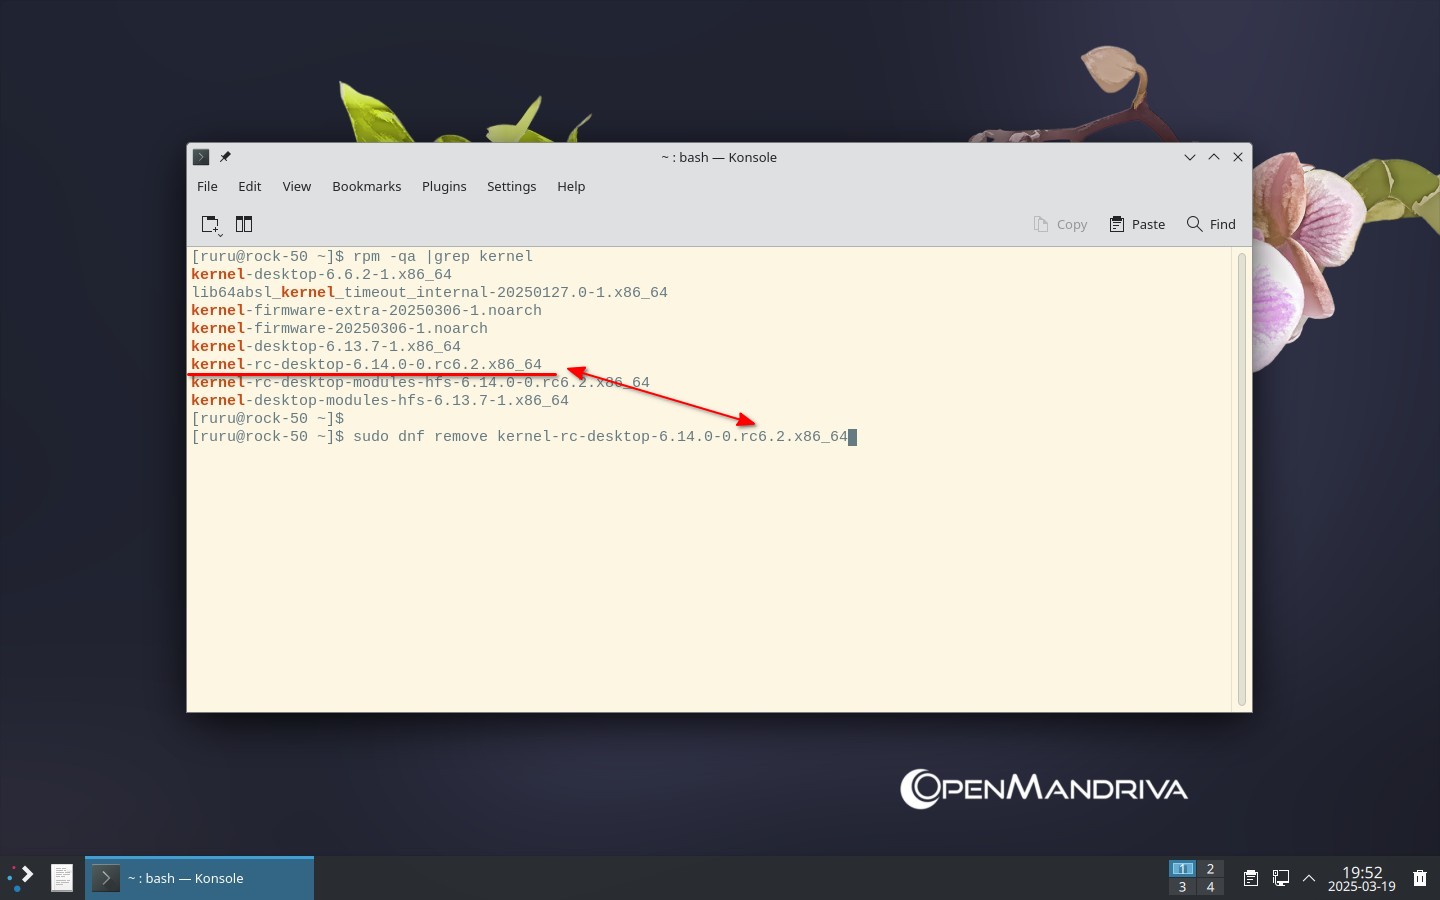The width and height of the screenshot is (1440, 900).
Task: Open the Bookmarks menu
Action: coord(367,186)
